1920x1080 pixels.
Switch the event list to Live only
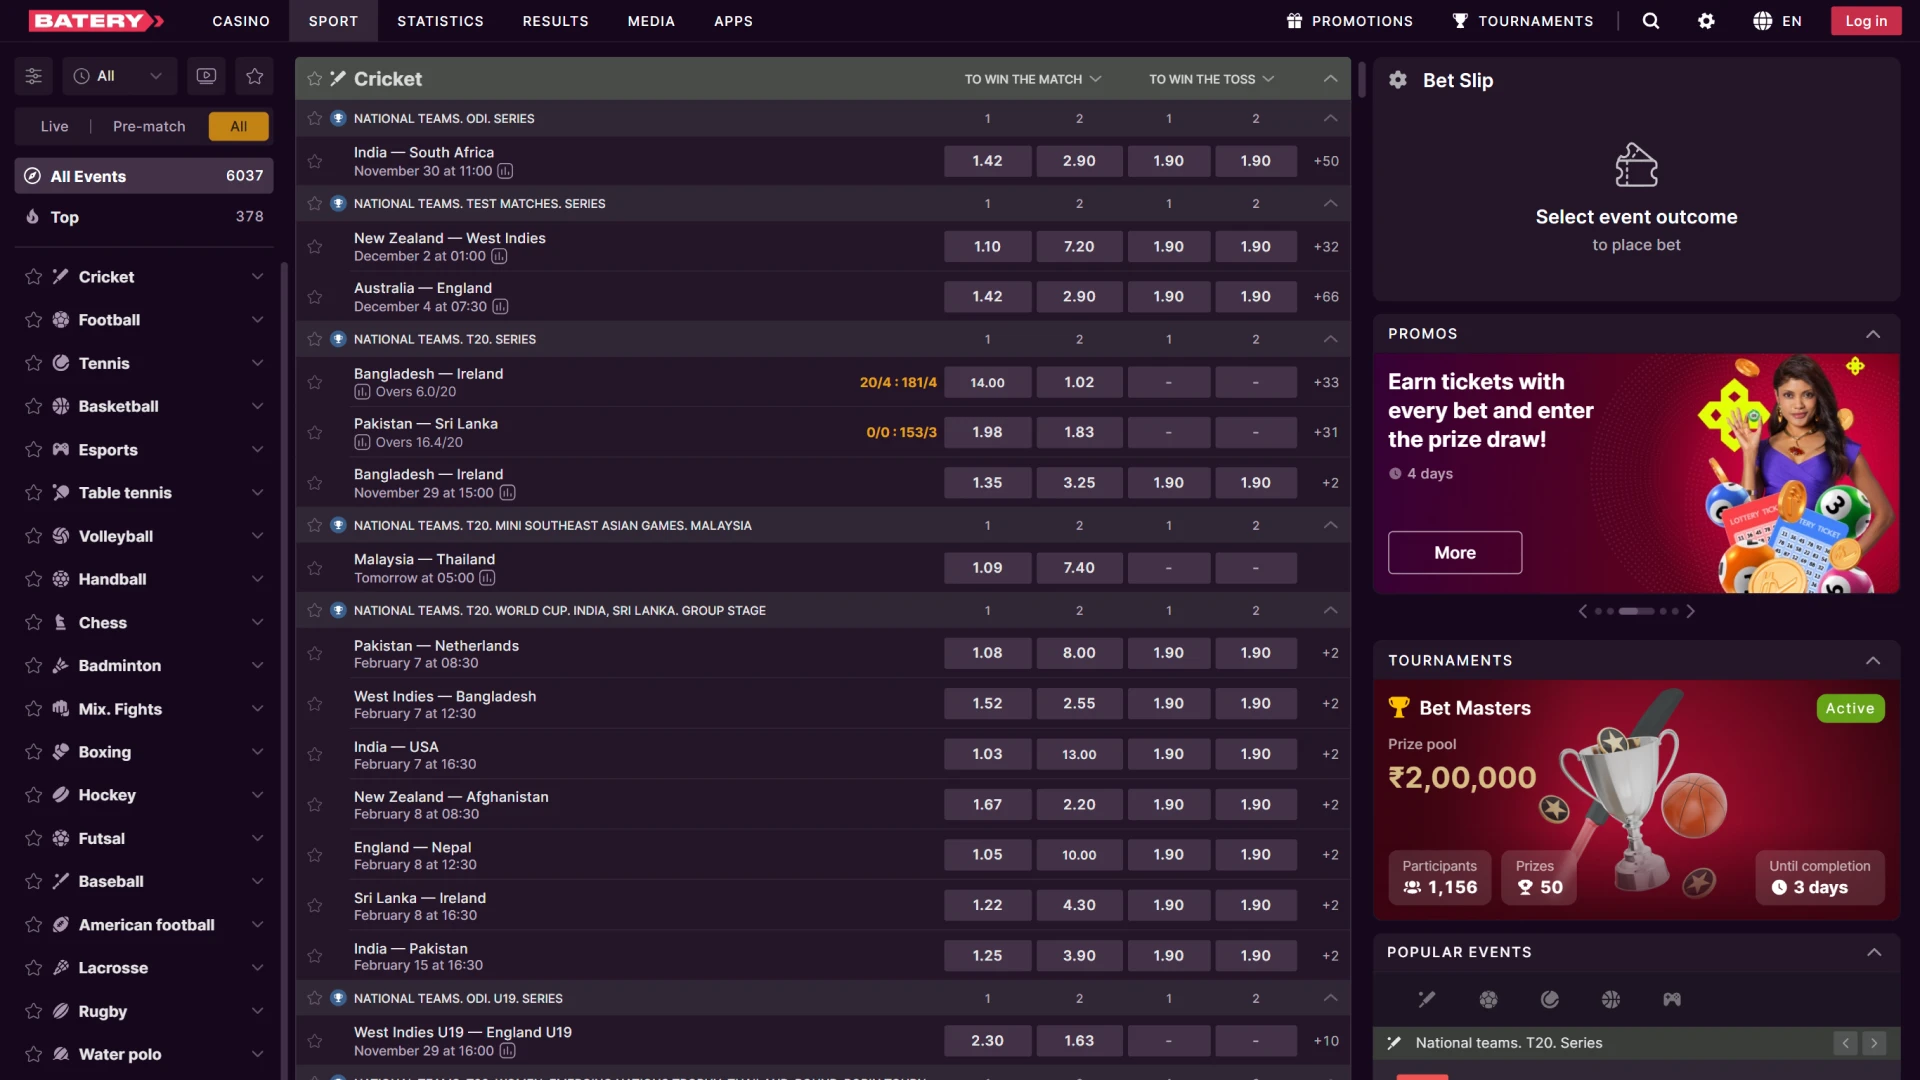click(x=55, y=126)
